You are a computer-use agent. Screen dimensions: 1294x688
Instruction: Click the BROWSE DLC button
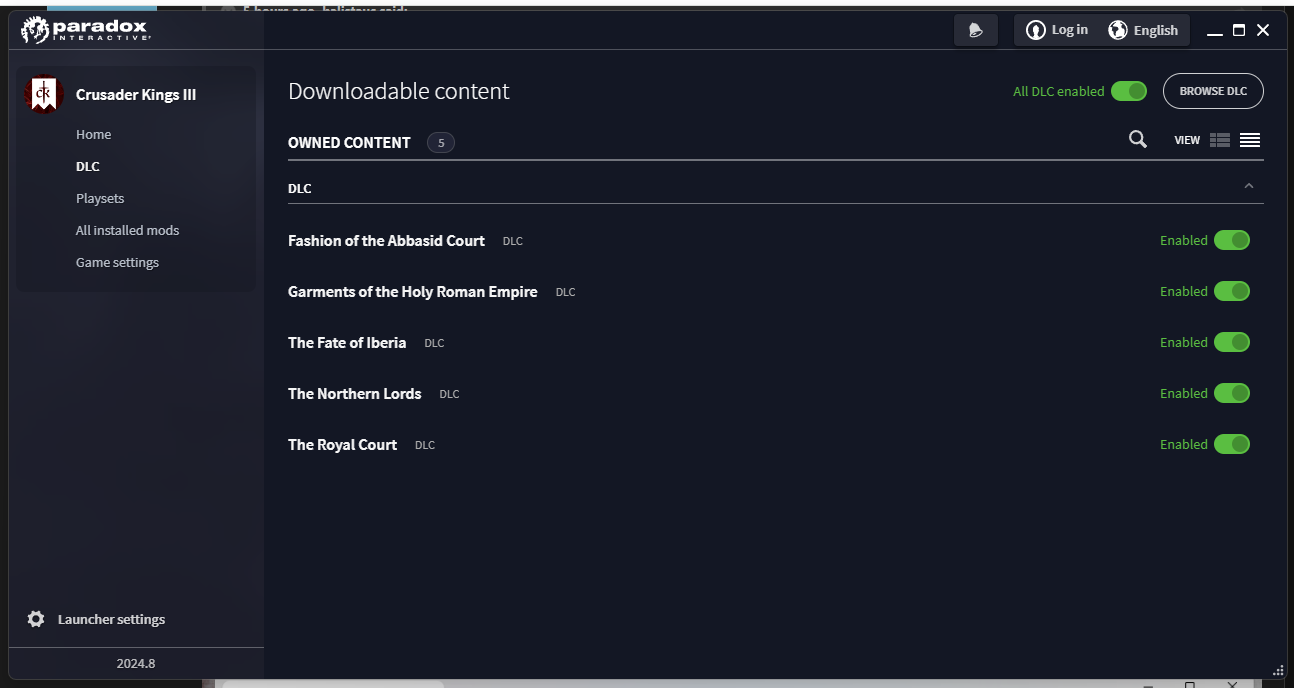(x=1213, y=91)
